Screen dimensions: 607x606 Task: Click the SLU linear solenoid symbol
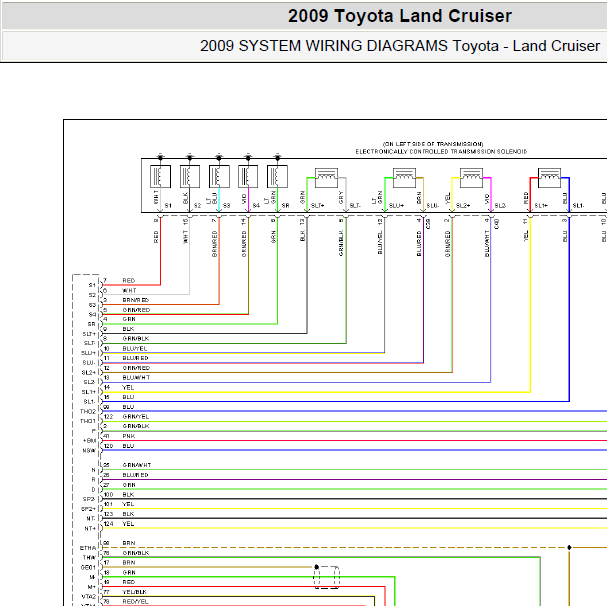pyautogui.click(x=404, y=178)
